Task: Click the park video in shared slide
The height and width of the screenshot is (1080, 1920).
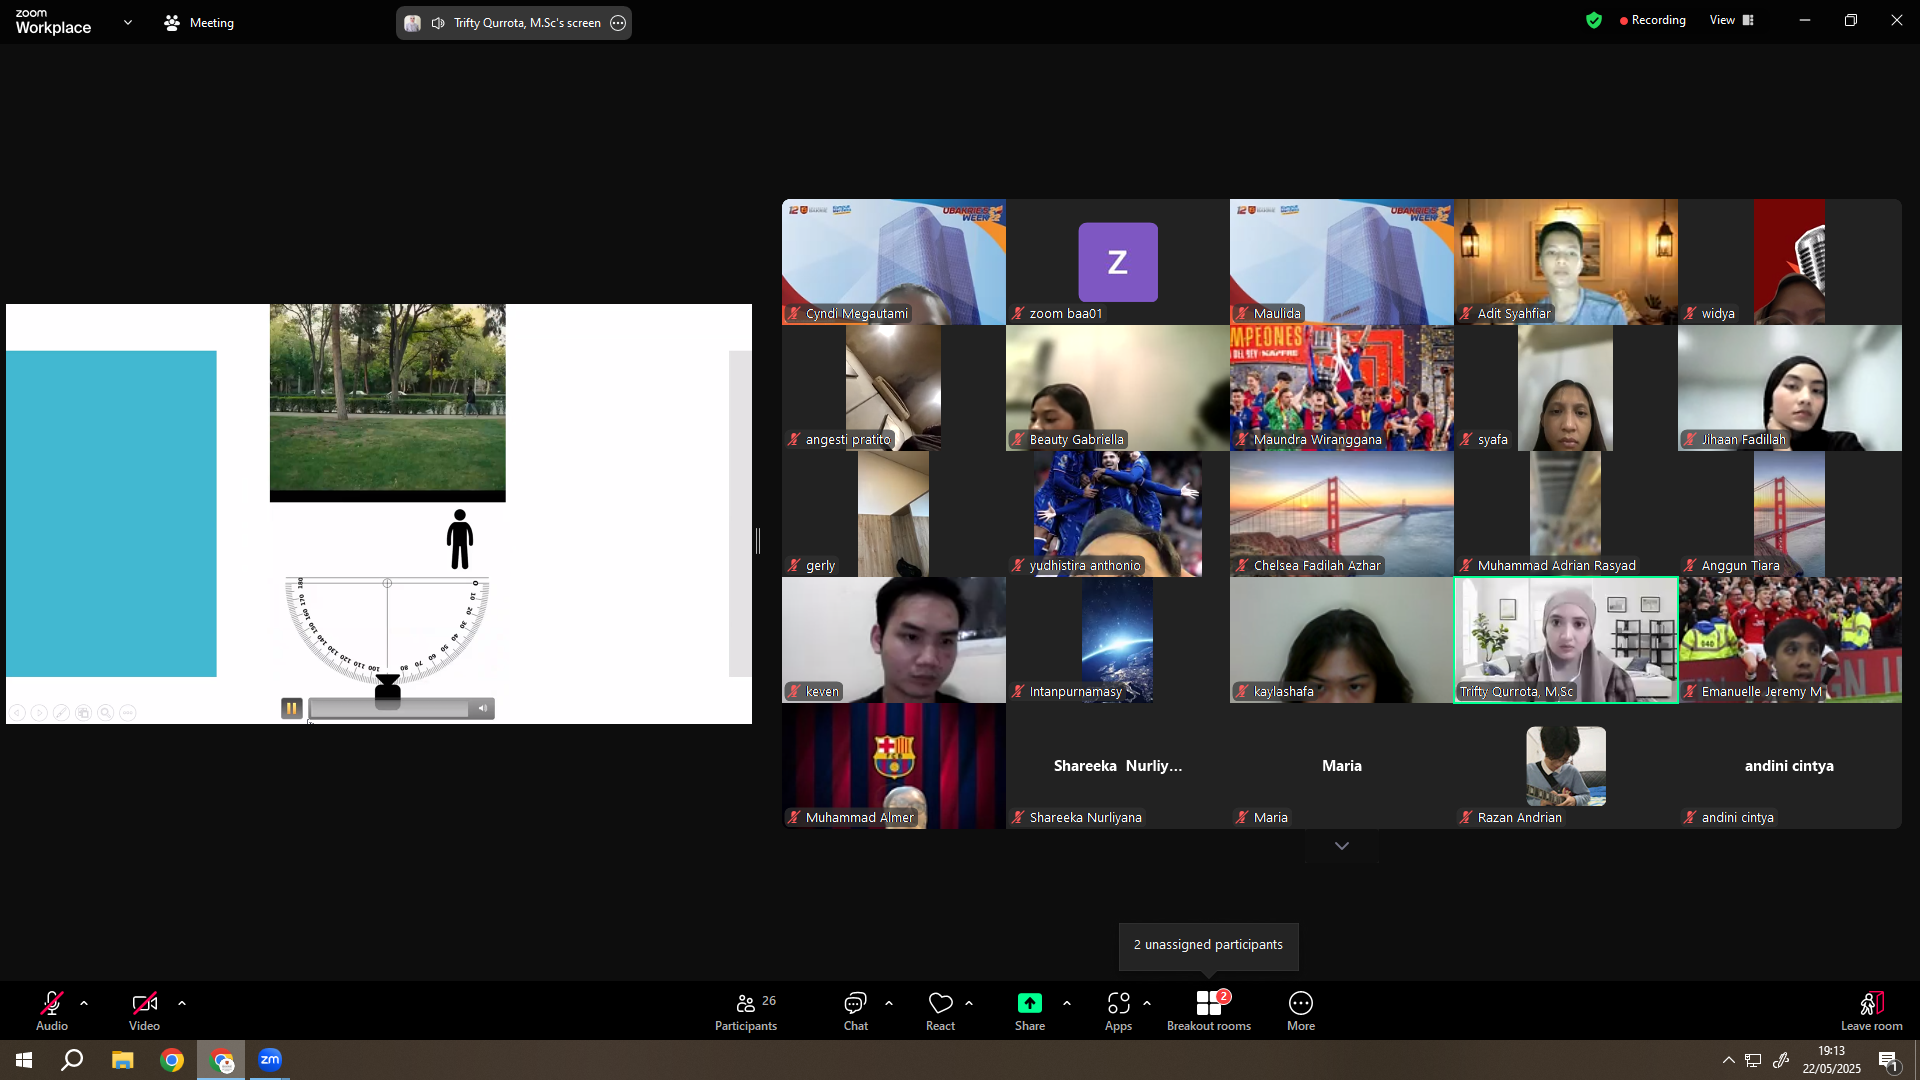Action: [x=387, y=402]
